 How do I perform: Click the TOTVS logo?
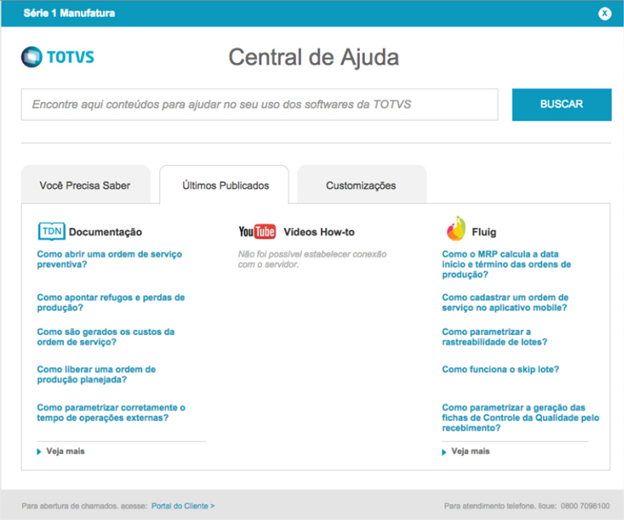(x=58, y=57)
